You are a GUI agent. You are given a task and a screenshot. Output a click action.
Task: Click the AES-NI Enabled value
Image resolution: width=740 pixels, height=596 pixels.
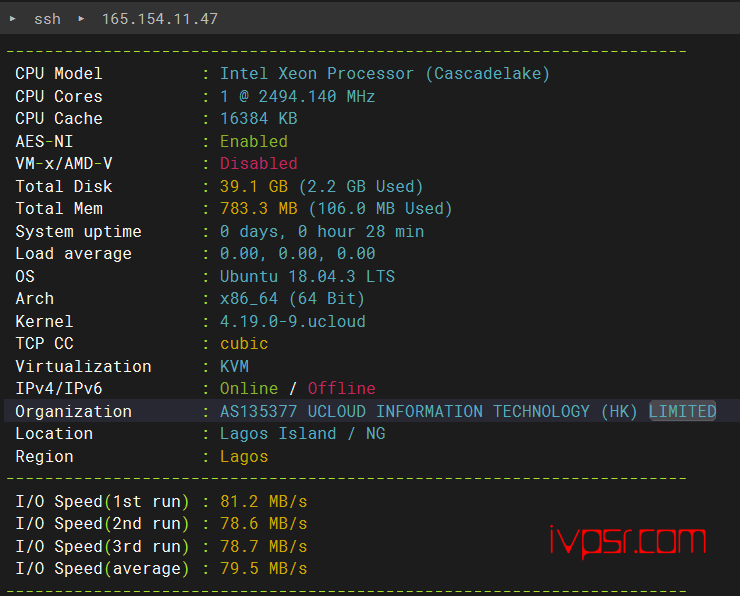pos(254,141)
